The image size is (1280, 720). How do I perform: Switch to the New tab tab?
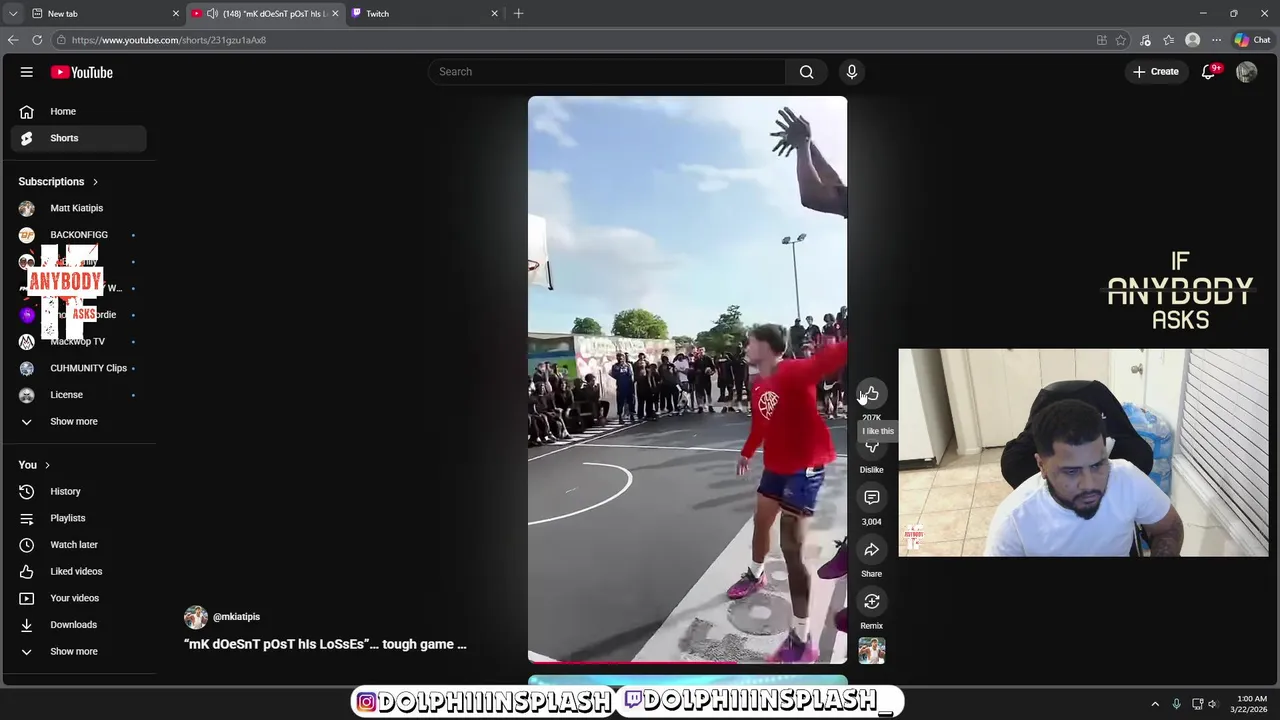(x=100, y=13)
